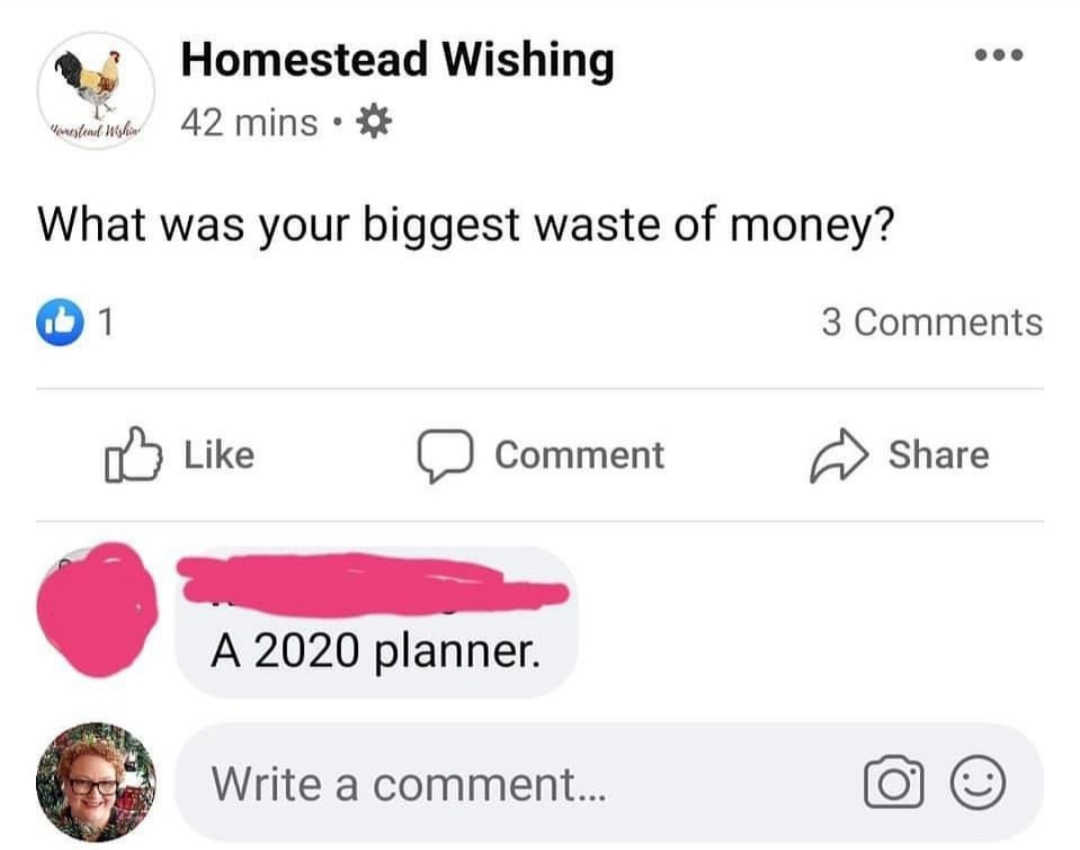This screenshot has height=850, width=1080.
Task: Open the Homestead Wishing page name link
Action: pos(396,60)
